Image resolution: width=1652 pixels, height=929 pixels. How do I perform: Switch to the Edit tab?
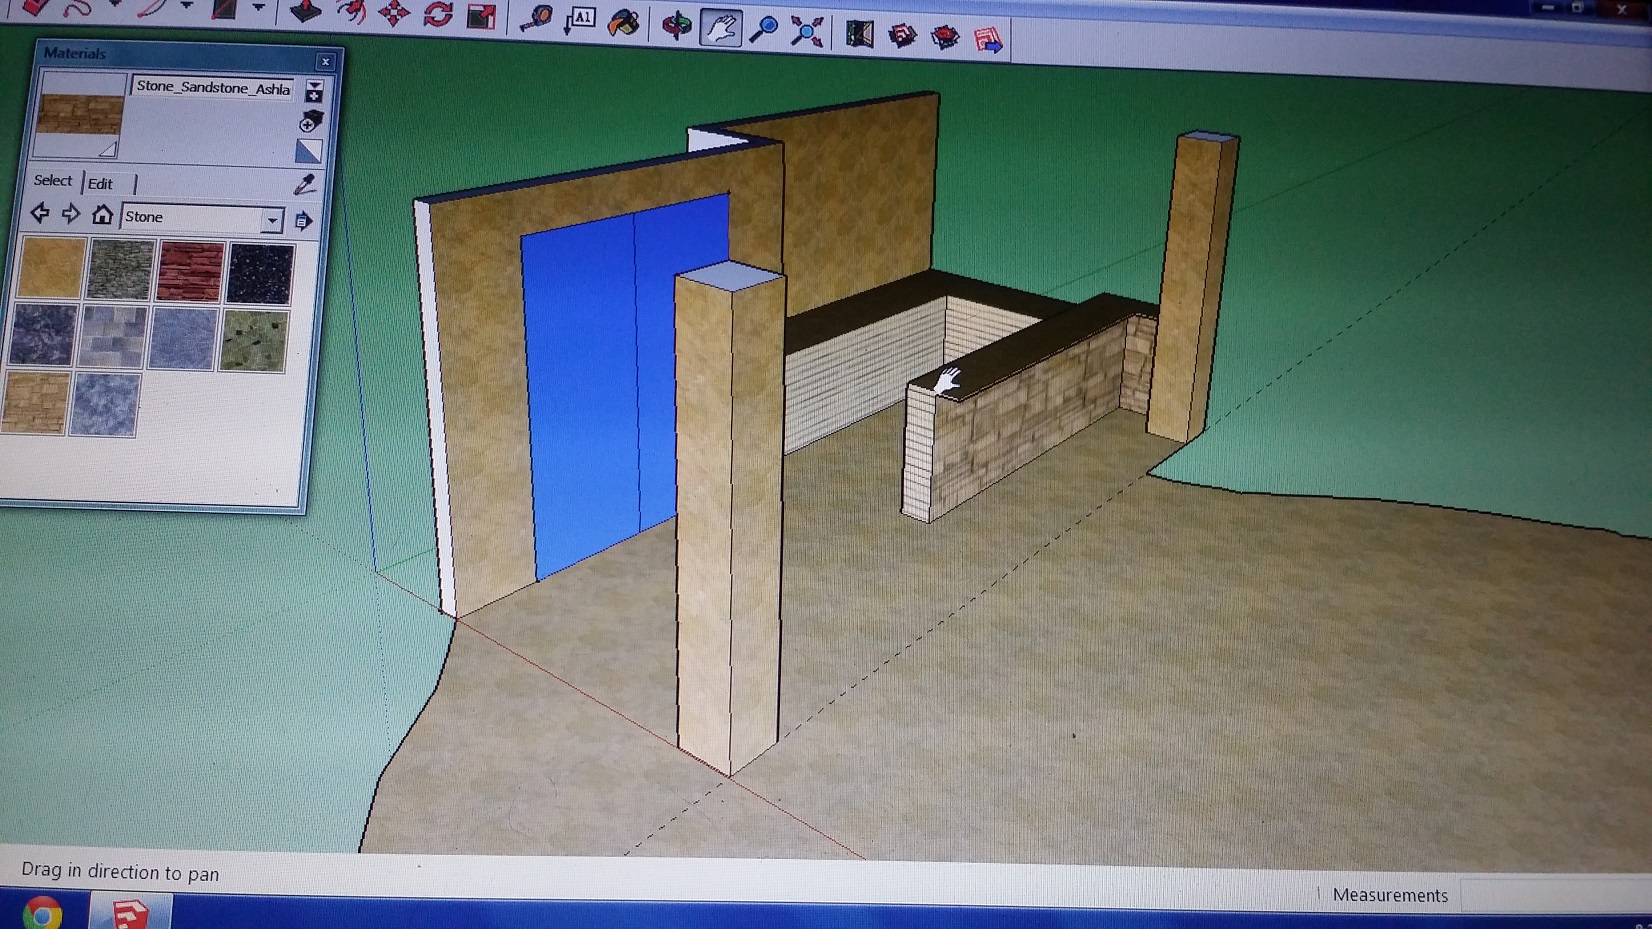pyautogui.click(x=100, y=184)
